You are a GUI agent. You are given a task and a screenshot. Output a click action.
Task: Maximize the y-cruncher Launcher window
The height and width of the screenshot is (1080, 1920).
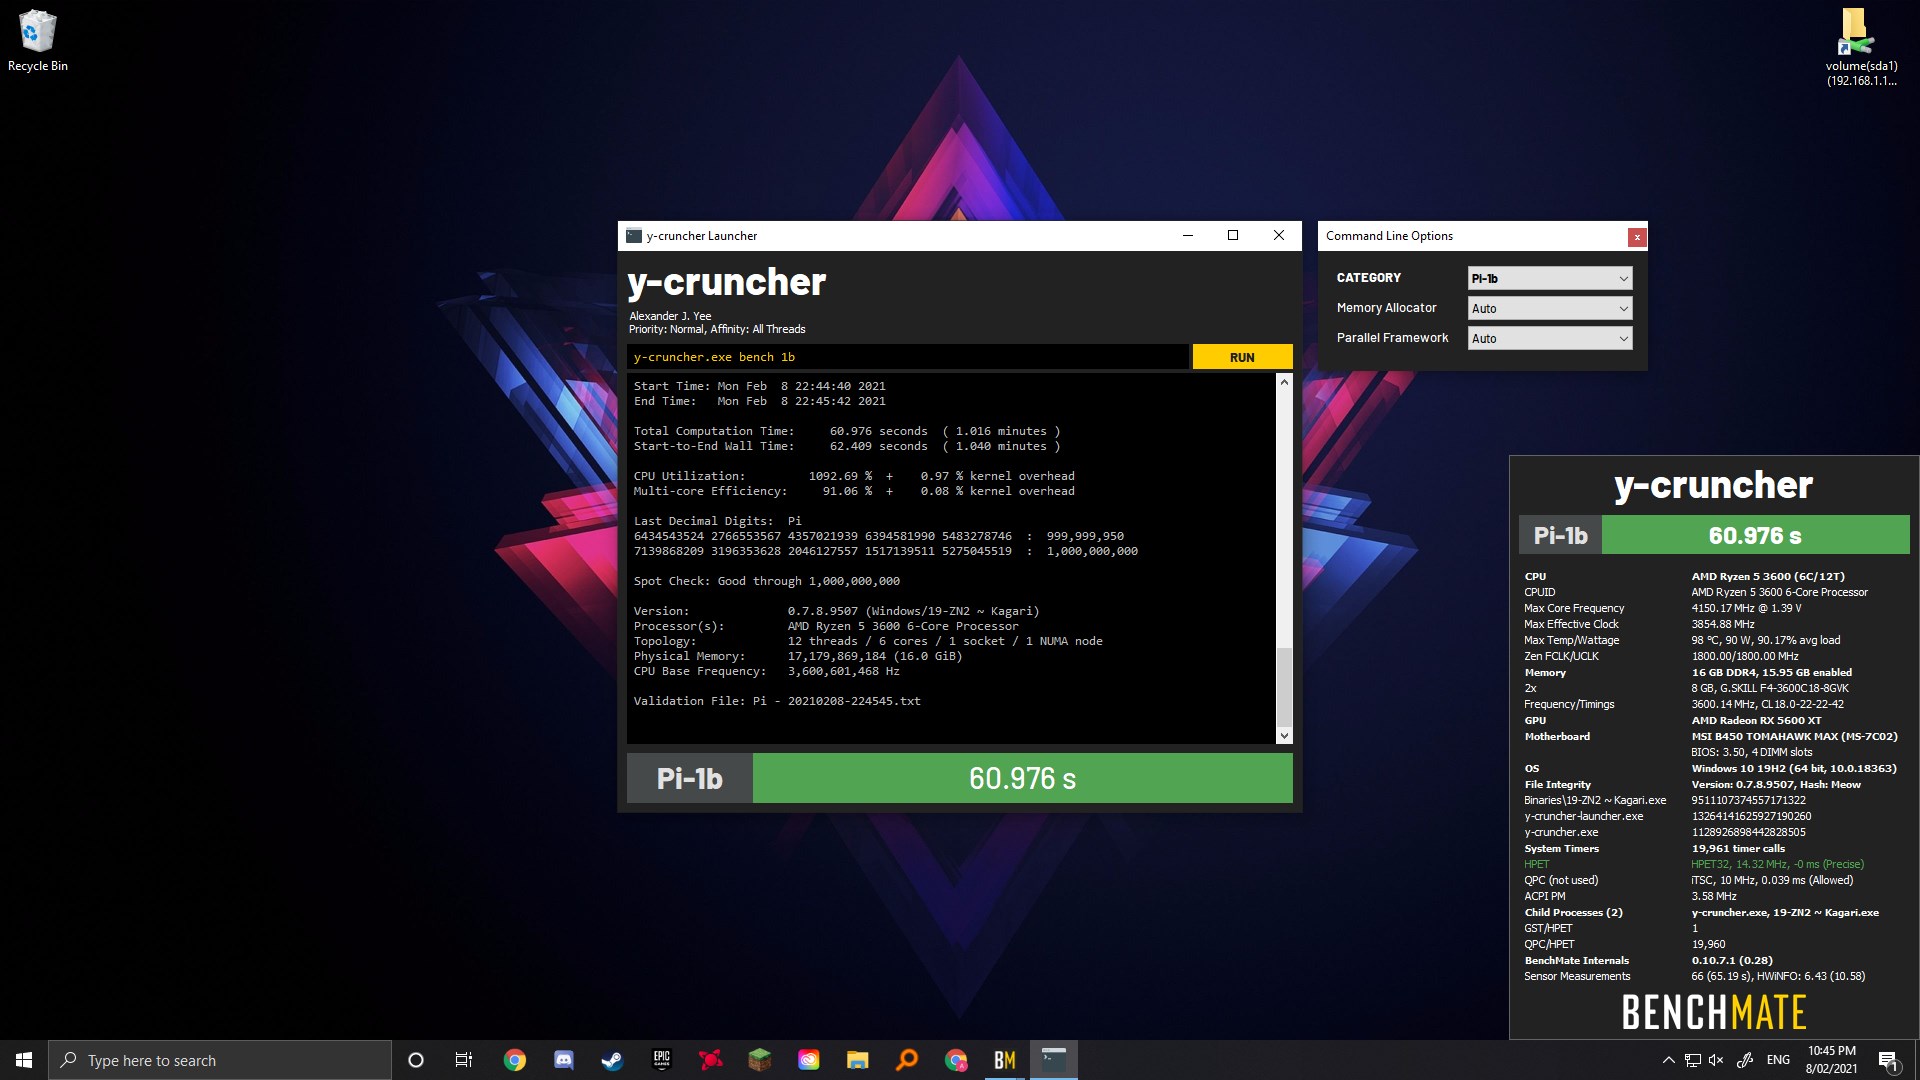click(x=1233, y=236)
